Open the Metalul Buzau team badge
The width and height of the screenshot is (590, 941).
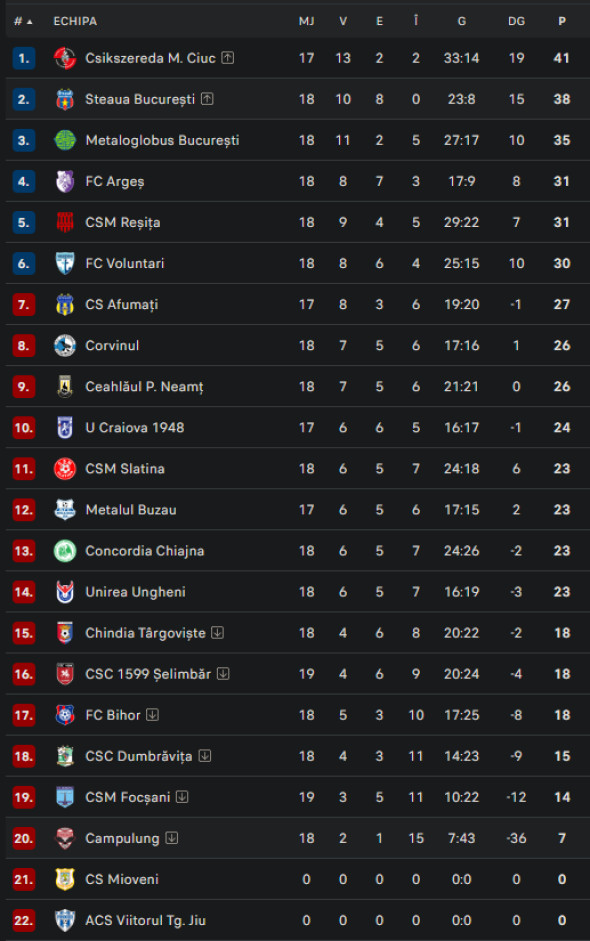pos(64,509)
